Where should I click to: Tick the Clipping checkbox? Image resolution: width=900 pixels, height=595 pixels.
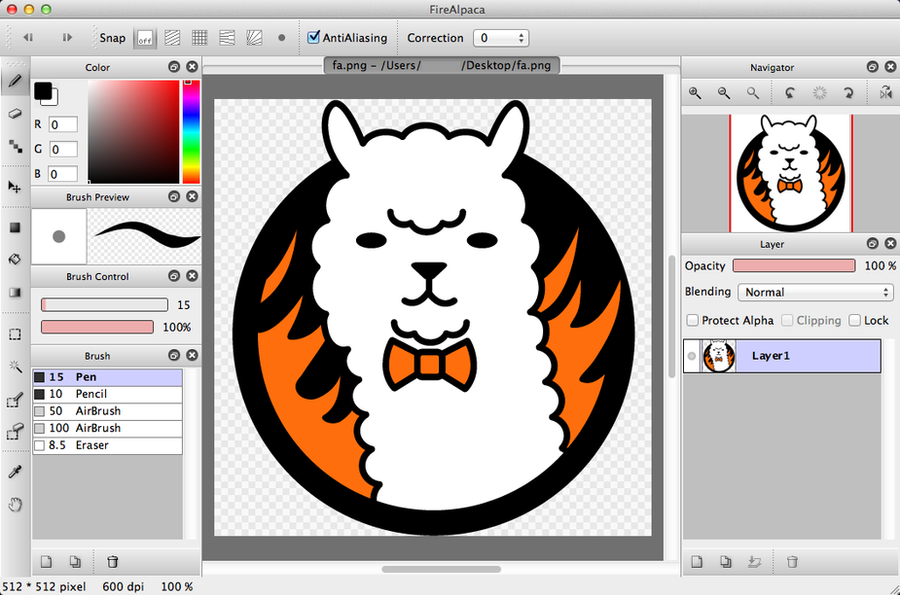(788, 320)
